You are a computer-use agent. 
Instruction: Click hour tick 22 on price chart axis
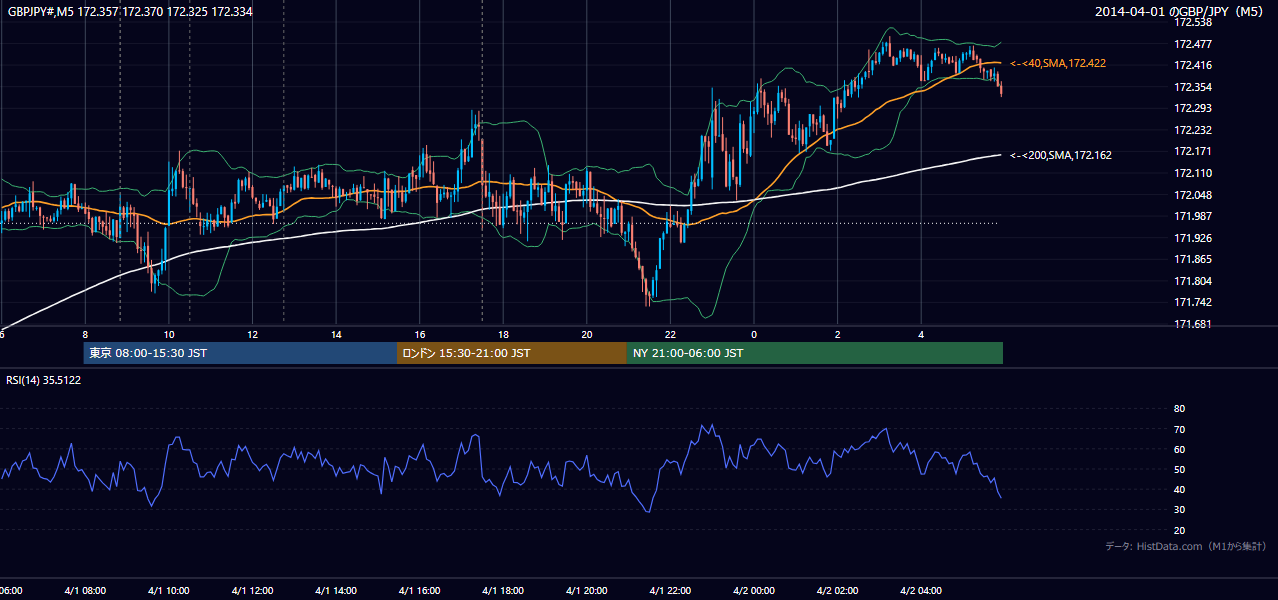point(670,334)
